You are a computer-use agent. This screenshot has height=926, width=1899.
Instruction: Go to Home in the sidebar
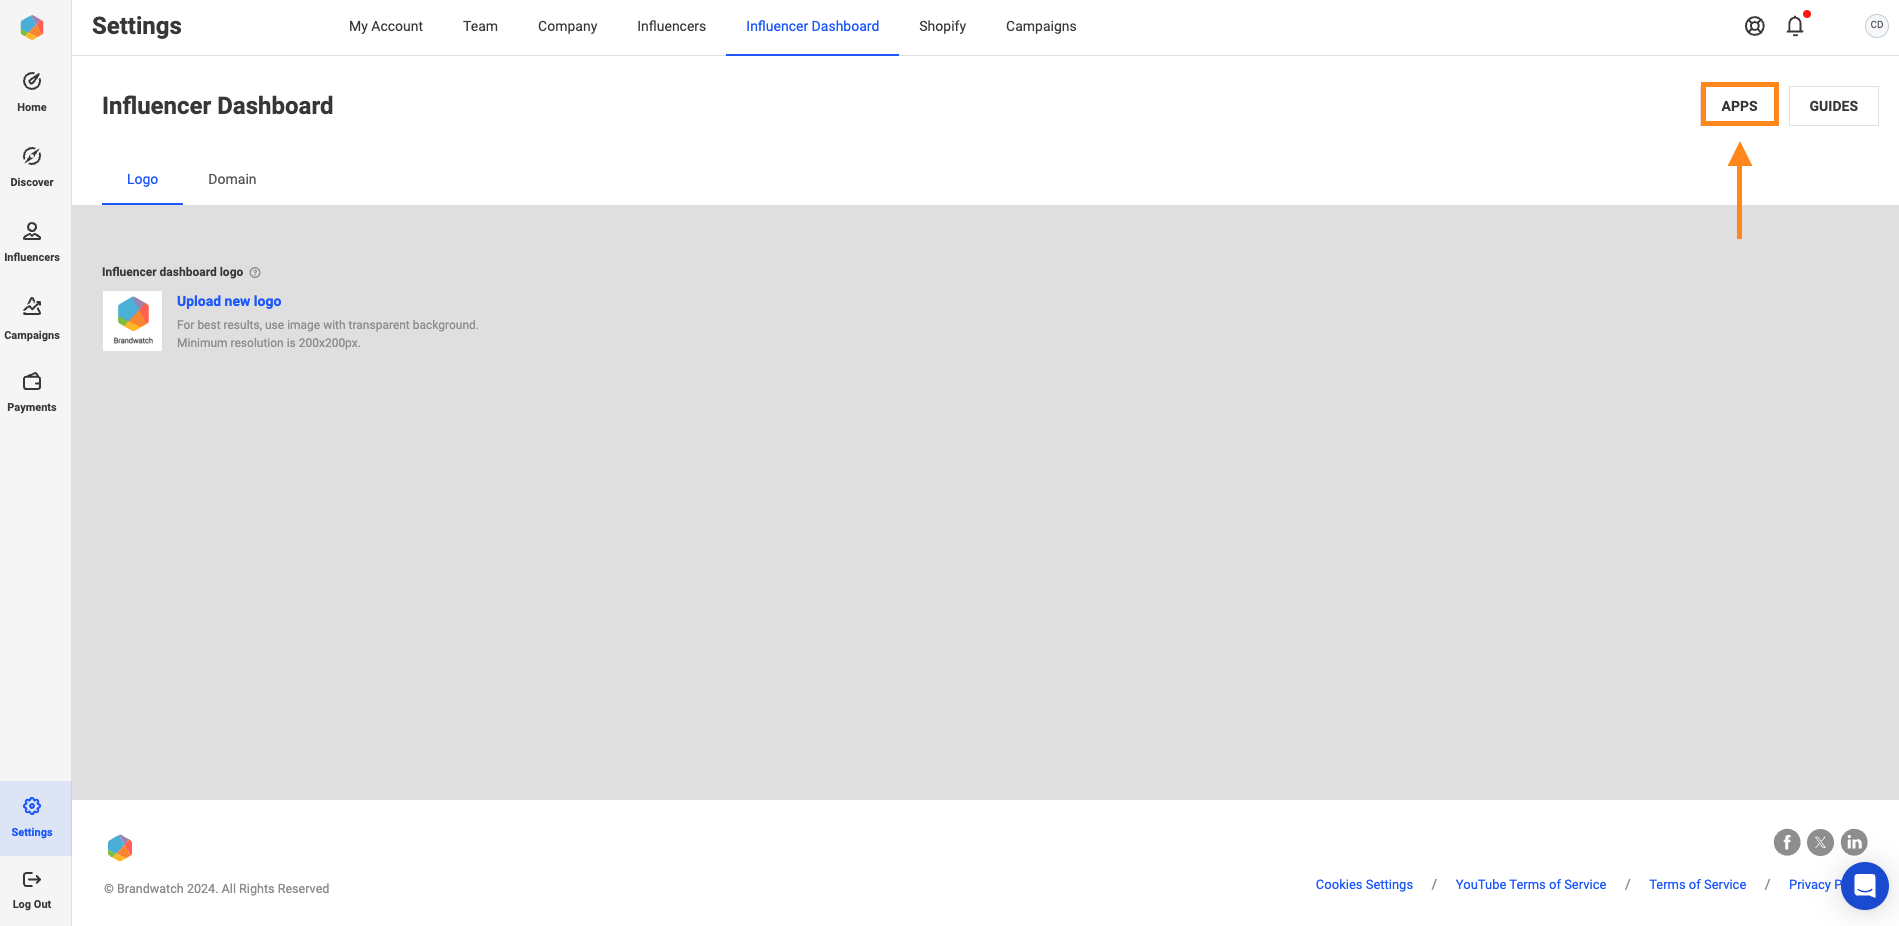32,92
